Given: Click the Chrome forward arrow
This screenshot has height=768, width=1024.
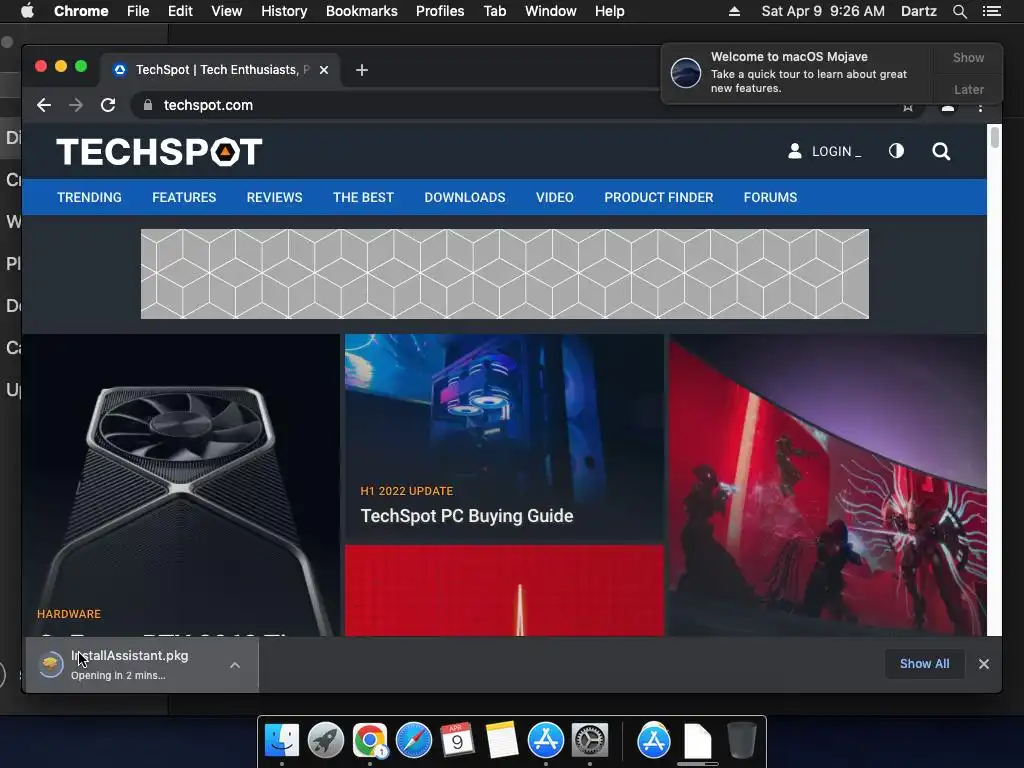Looking at the screenshot, I should (x=76, y=105).
